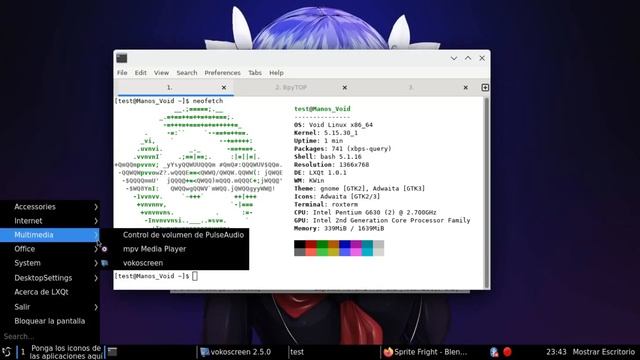640x360 pixels.
Task: Close terminal tab 3
Action: tap(465, 87)
